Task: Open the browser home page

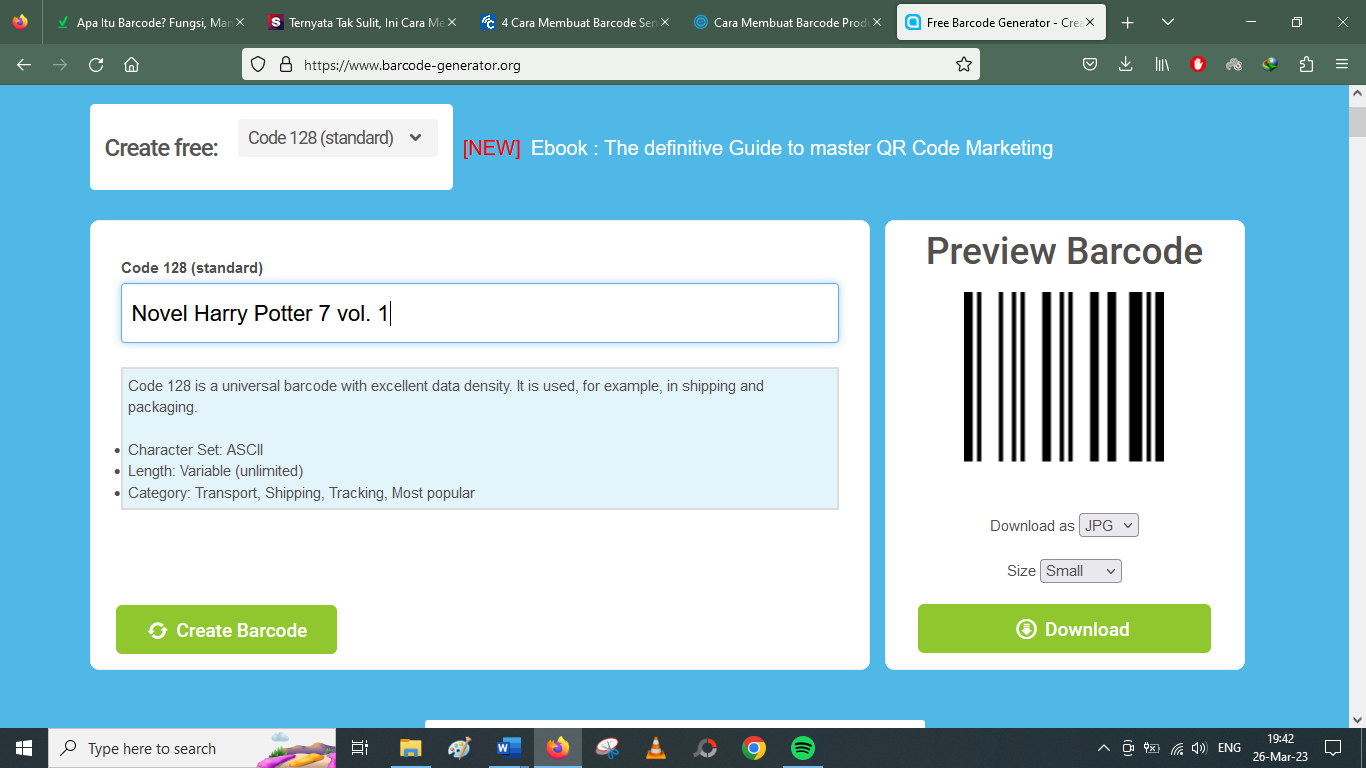Action: (x=131, y=65)
